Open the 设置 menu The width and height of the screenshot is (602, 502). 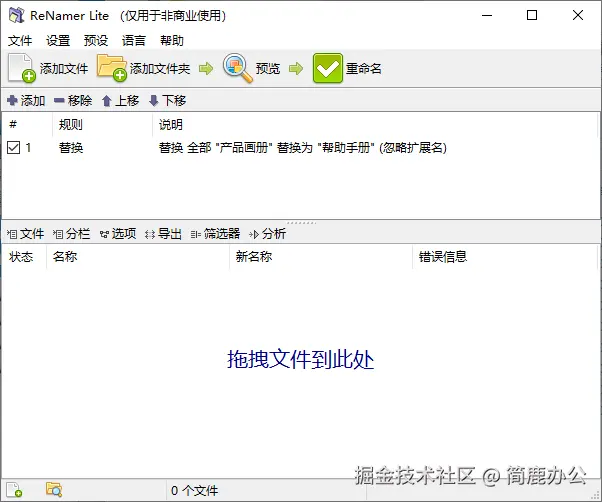click(x=58, y=40)
